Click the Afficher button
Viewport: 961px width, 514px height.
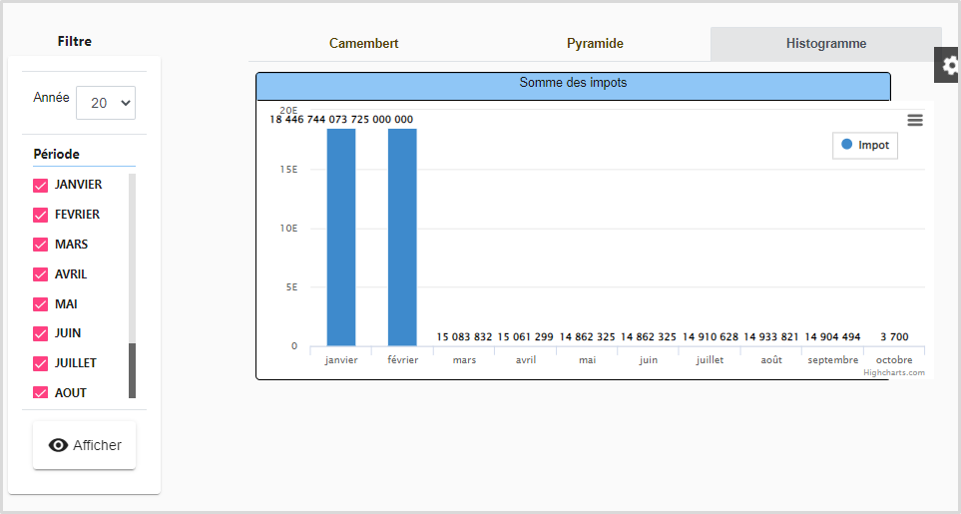pos(85,445)
